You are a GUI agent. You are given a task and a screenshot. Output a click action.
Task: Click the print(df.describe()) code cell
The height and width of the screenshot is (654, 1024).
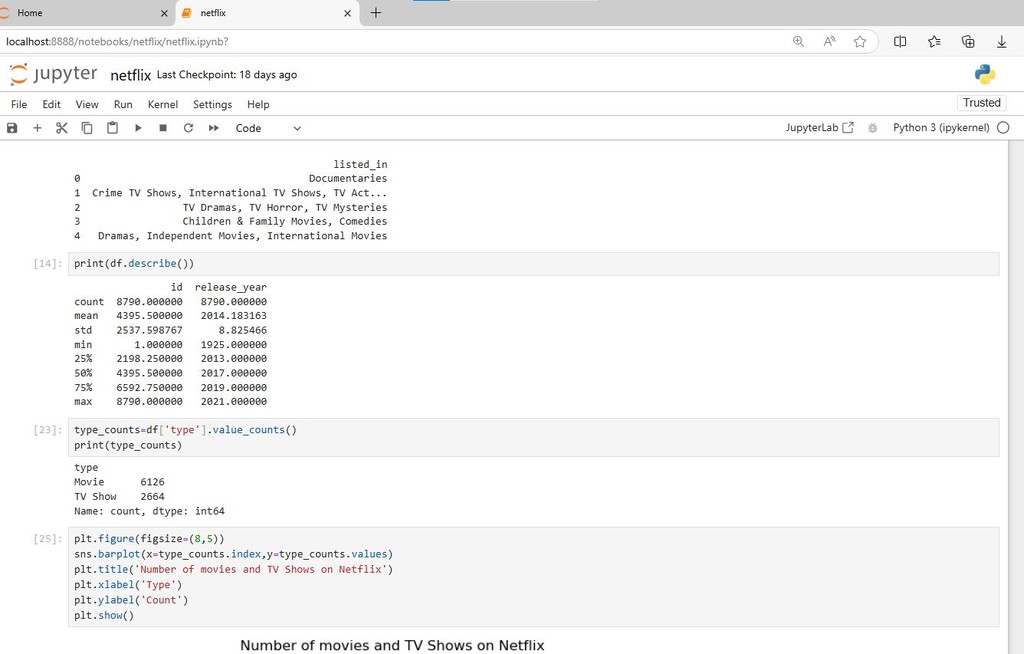tap(533, 263)
